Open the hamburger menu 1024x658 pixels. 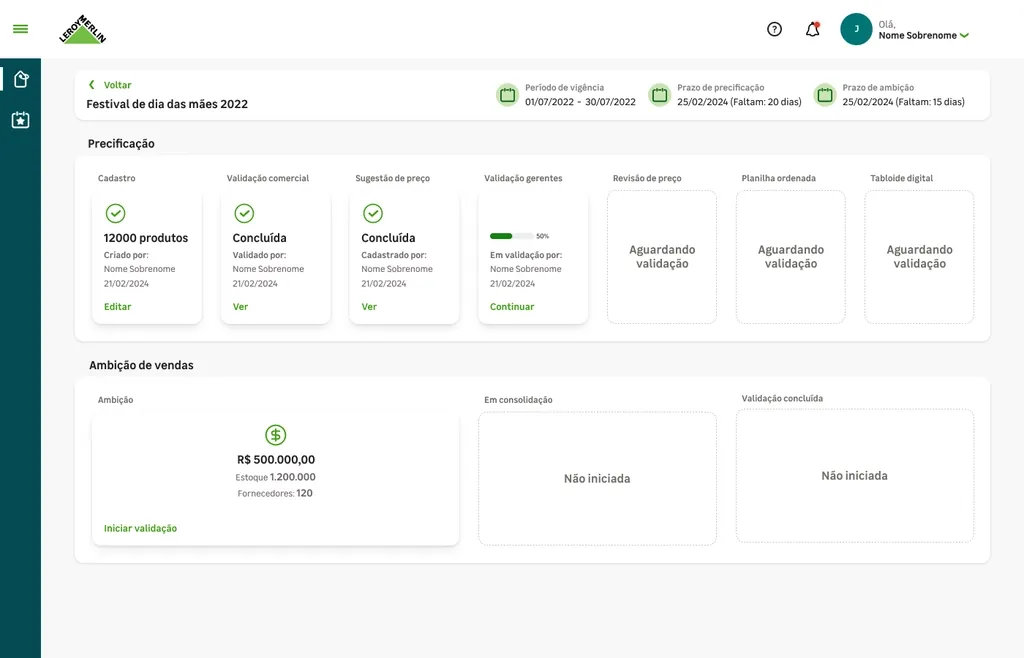pyautogui.click(x=20, y=29)
